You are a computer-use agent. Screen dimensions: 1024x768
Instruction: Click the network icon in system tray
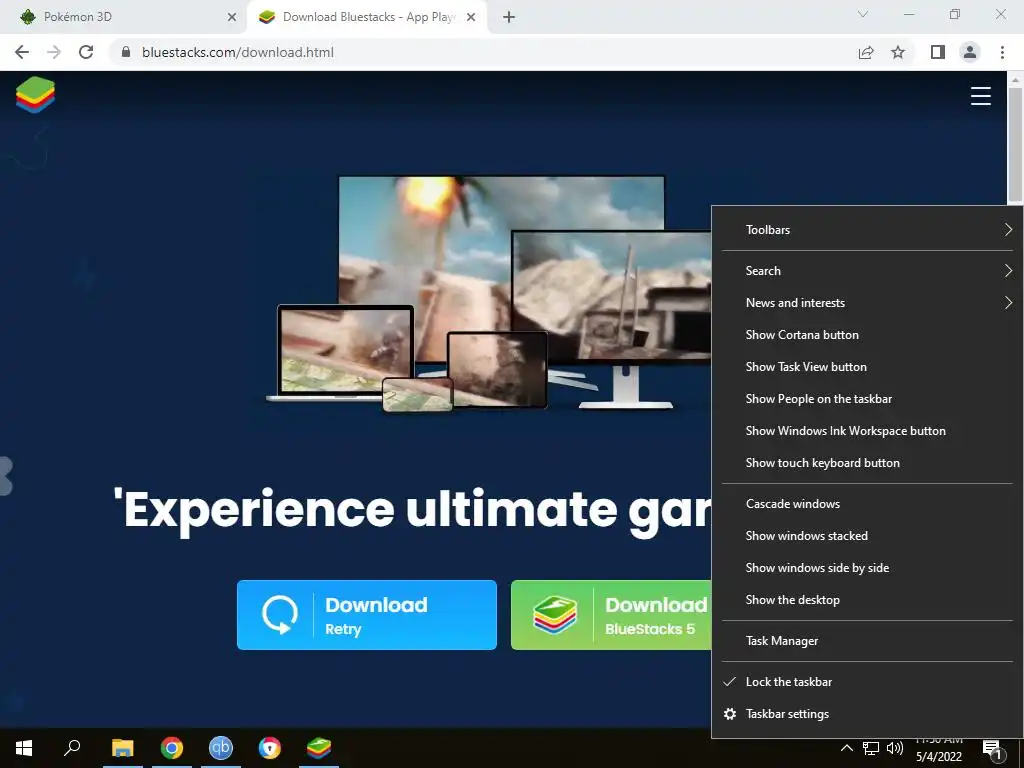click(x=871, y=748)
